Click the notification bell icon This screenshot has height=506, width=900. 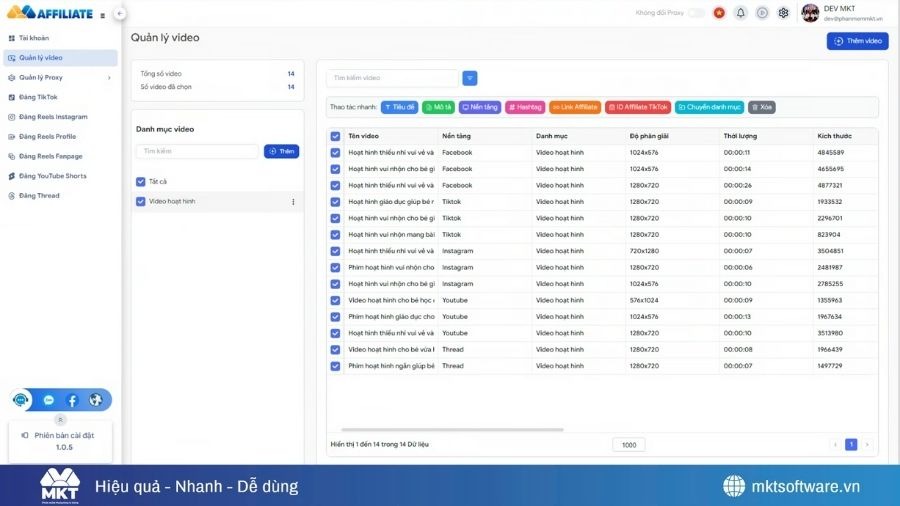pyautogui.click(x=741, y=13)
